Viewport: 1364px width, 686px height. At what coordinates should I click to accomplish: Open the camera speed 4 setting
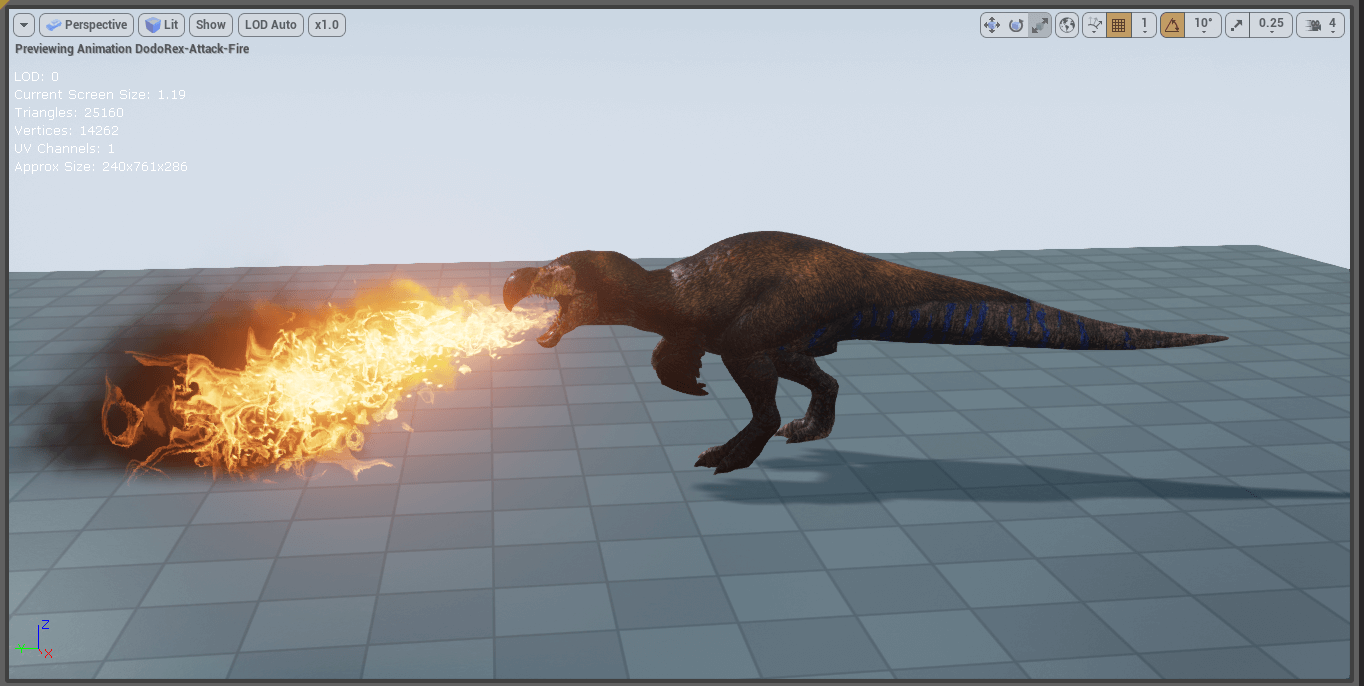point(1320,25)
